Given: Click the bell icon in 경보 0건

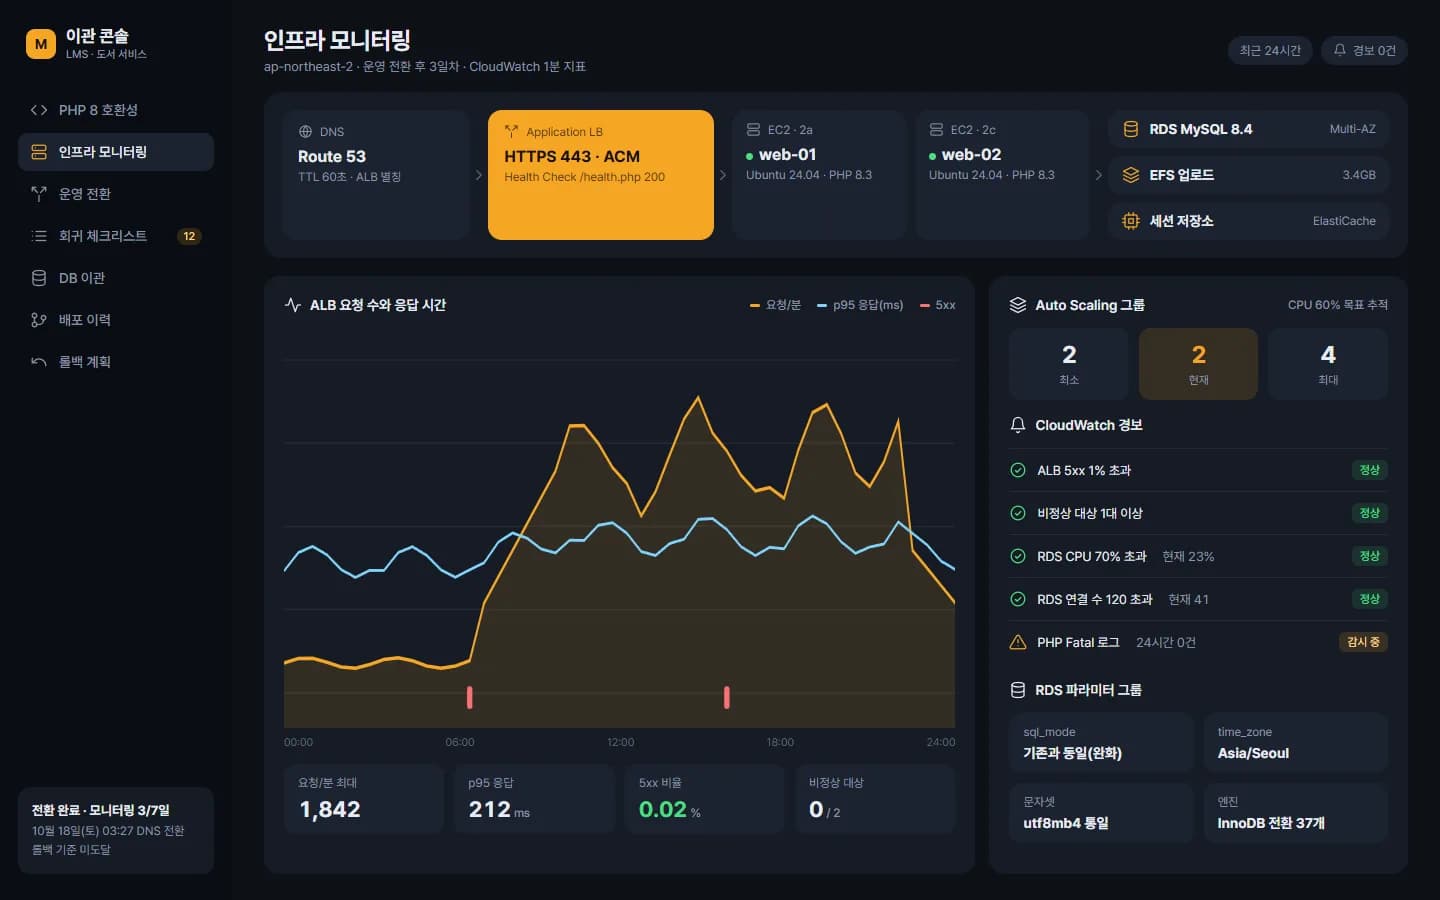Looking at the screenshot, I should 1340,50.
